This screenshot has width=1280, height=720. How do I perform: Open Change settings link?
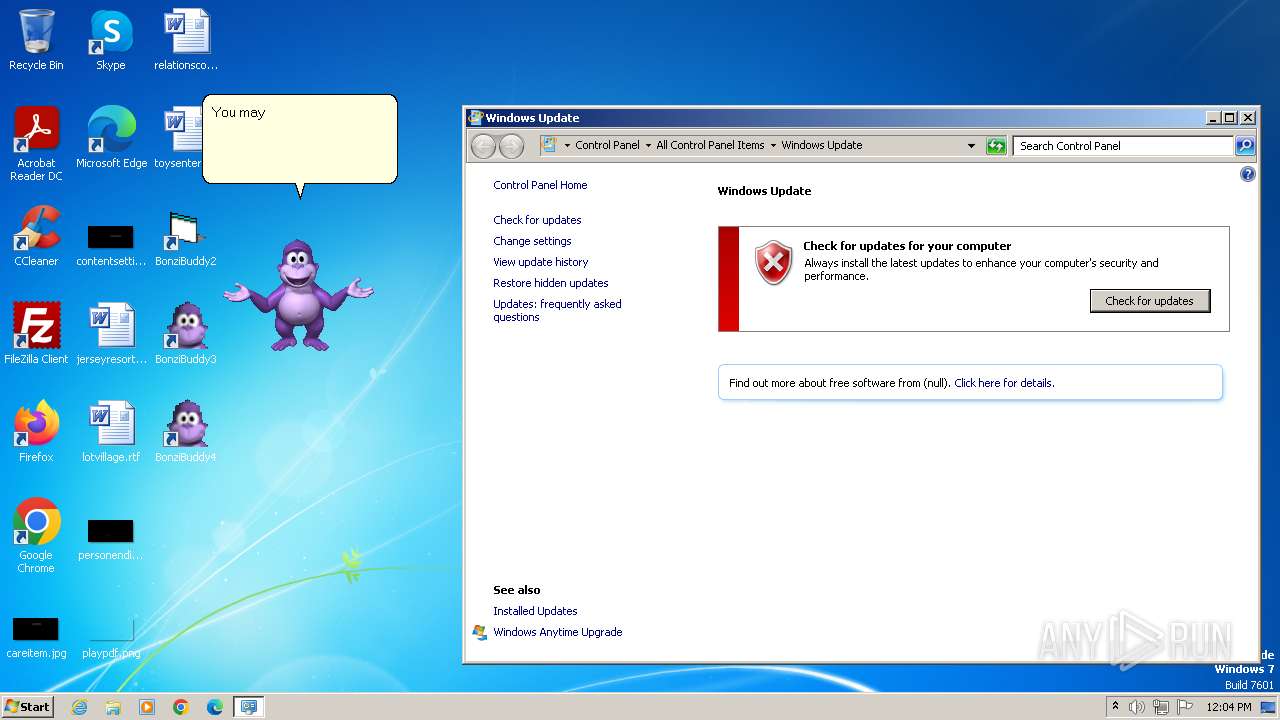coord(532,241)
